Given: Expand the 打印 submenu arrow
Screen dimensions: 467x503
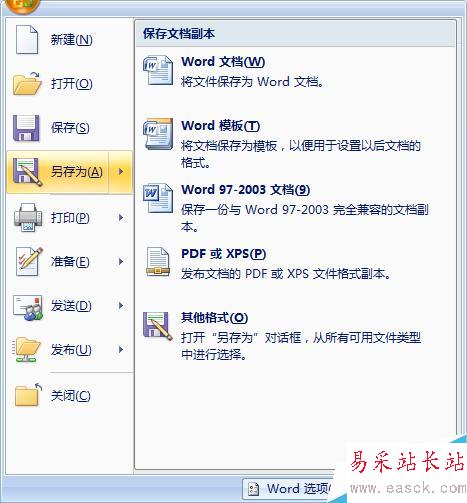Looking at the screenshot, I should tap(121, 218).
